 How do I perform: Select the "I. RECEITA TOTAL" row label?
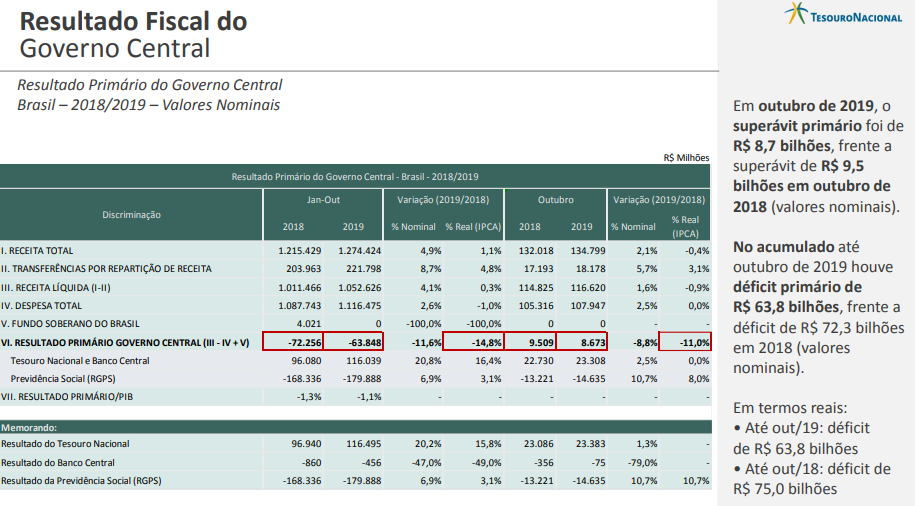click(37, 250)
